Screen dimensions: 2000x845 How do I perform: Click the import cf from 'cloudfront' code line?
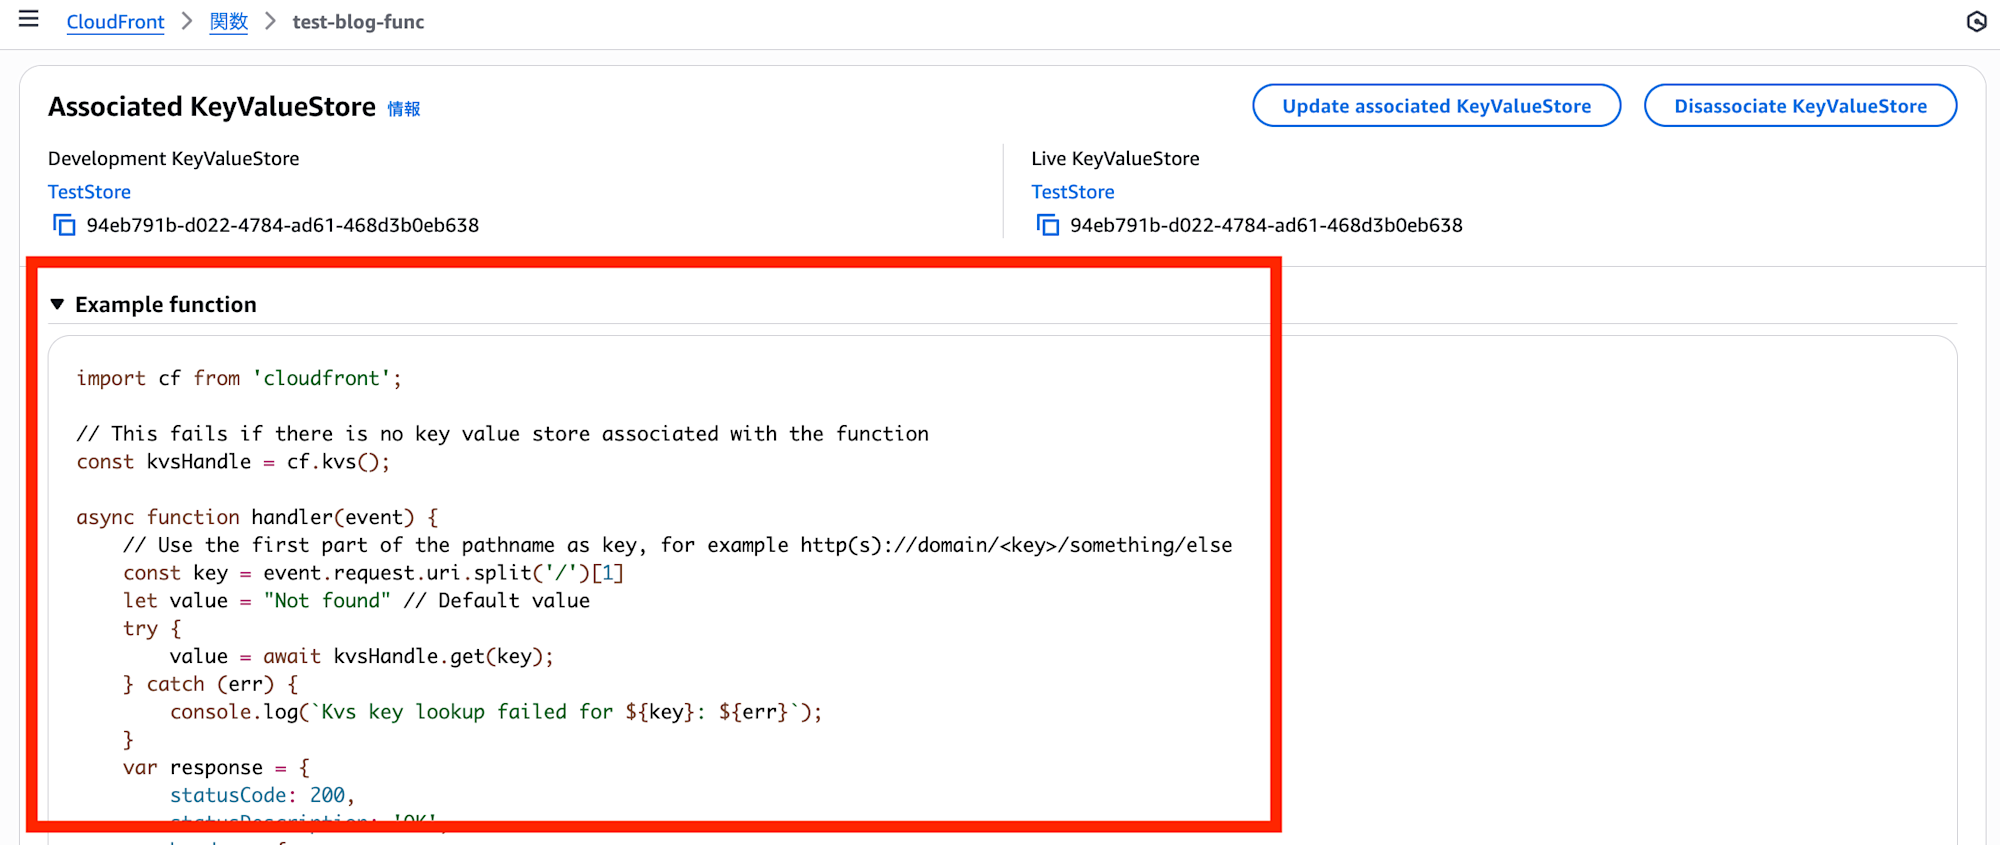coord(239,378)
